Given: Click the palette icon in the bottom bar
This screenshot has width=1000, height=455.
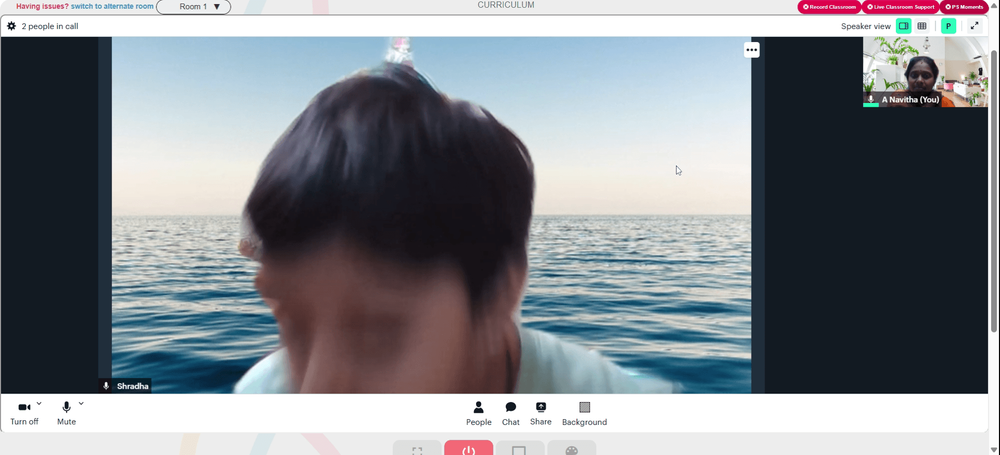Looking at the screenshot, I should click(571, 448).
